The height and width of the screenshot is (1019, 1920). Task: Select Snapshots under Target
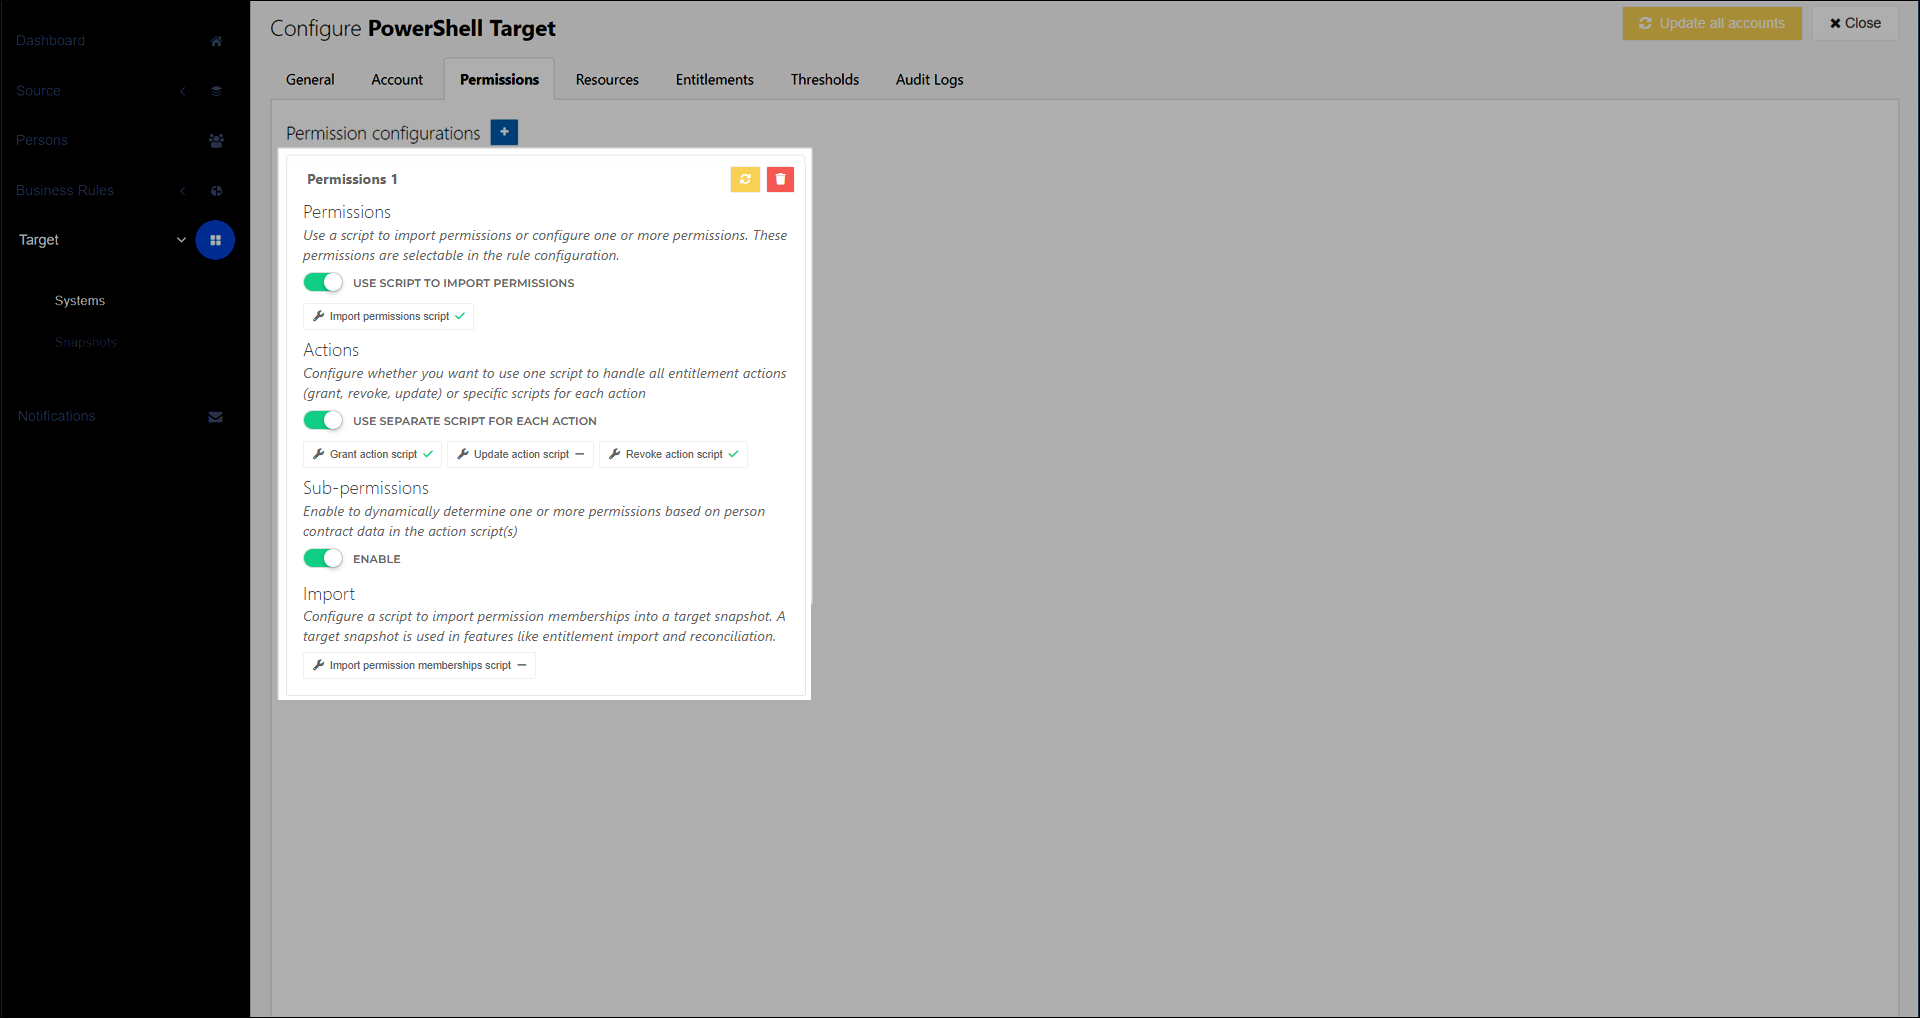pyautogui.click(x=86, y=341)
